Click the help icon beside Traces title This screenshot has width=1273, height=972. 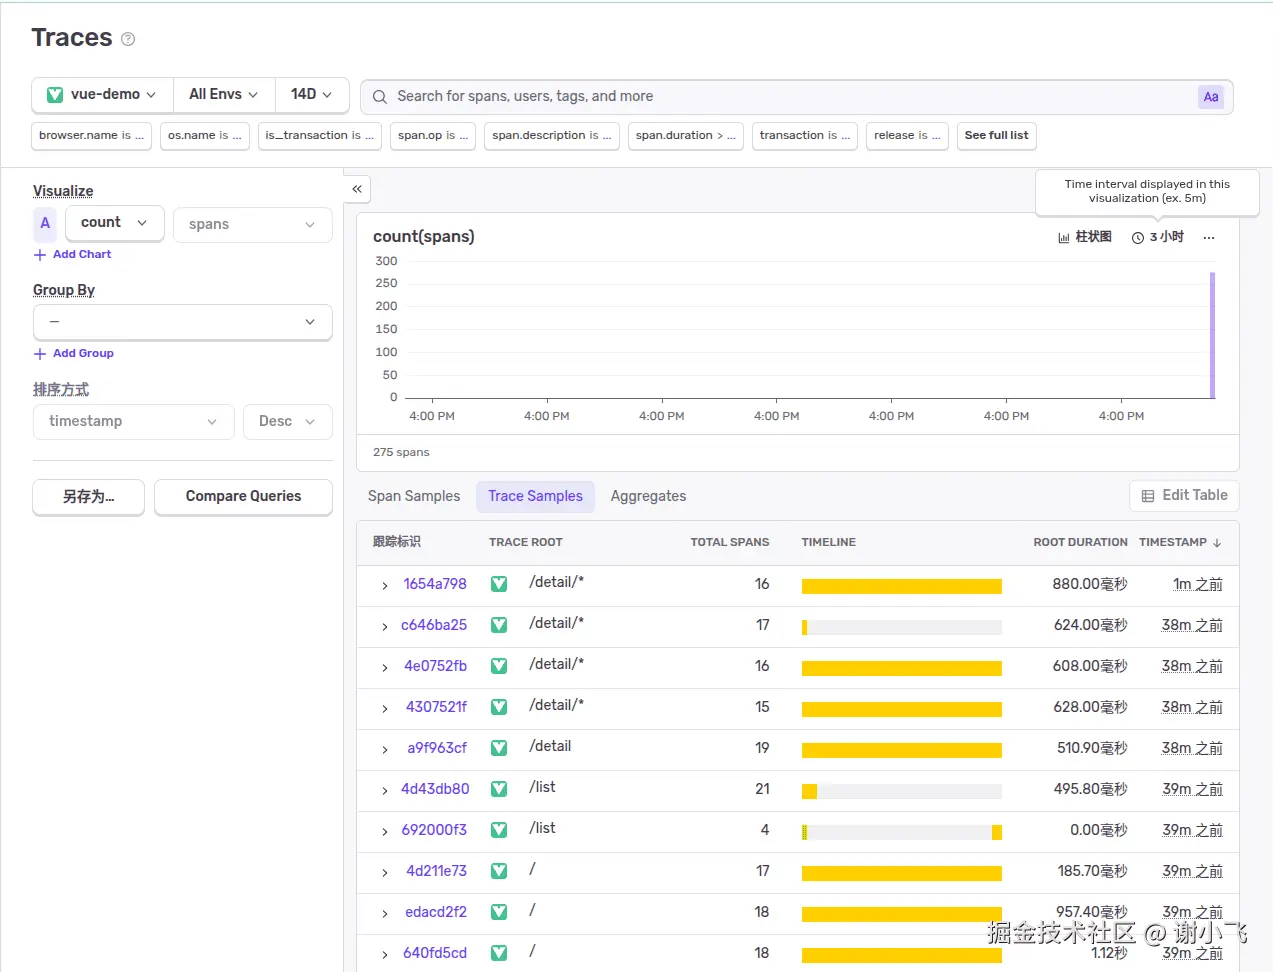point(128,39)
